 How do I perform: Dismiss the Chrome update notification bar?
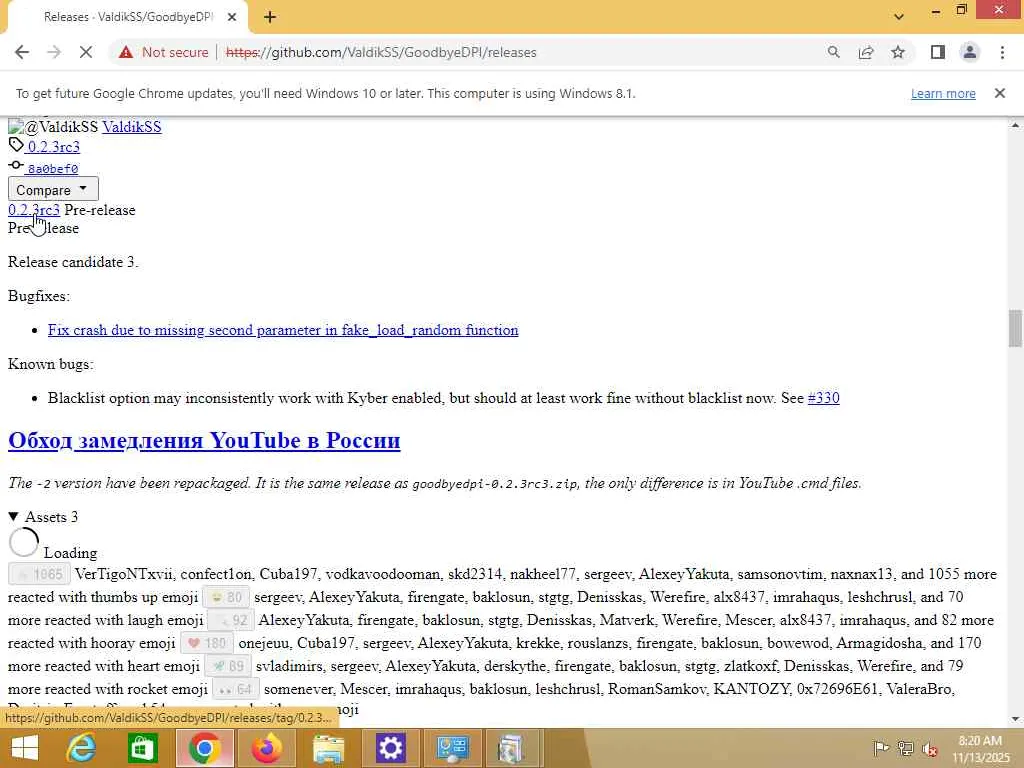1000,93
